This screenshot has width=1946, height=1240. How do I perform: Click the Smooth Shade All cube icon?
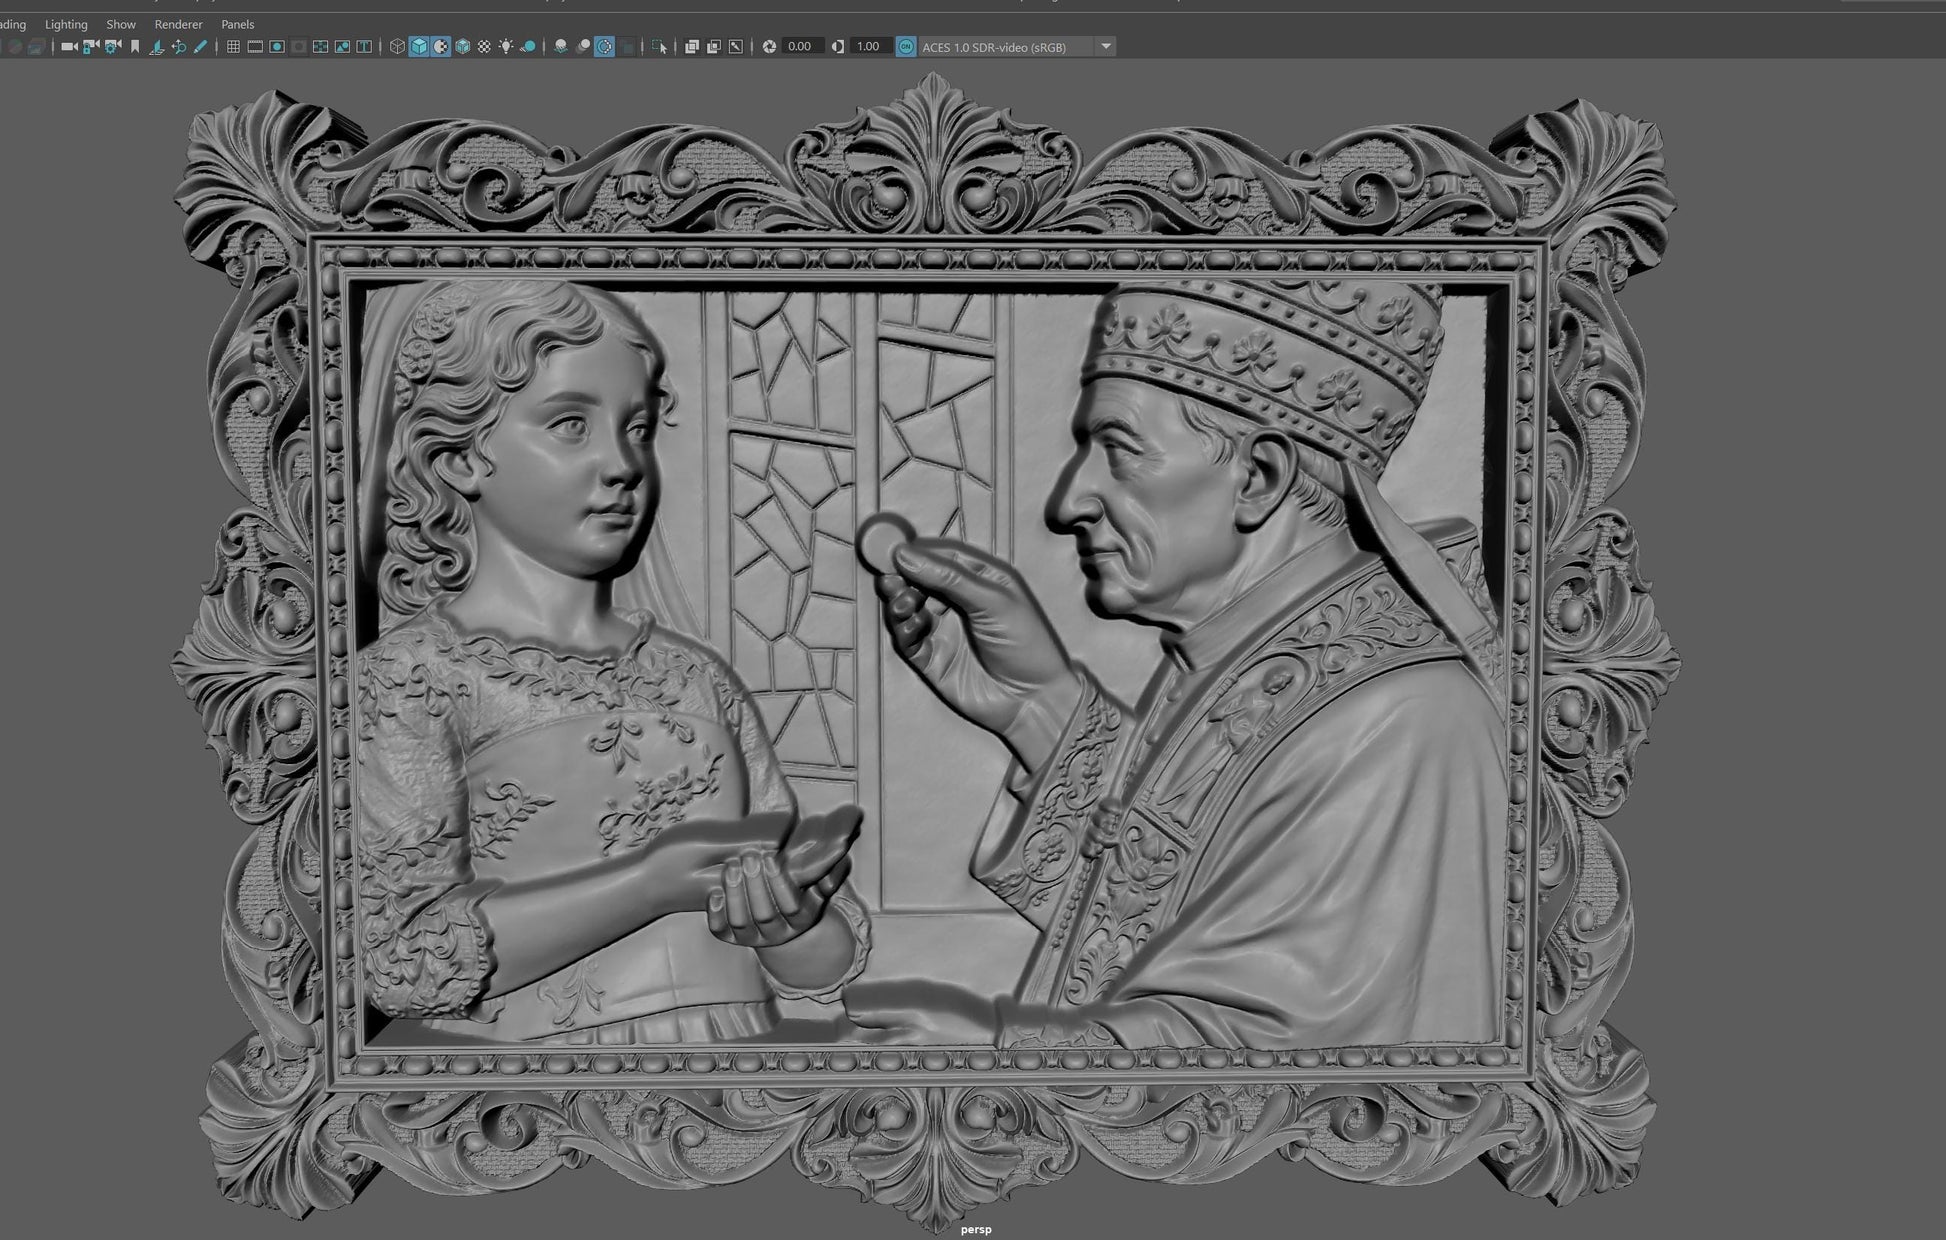tap(419, 46)
